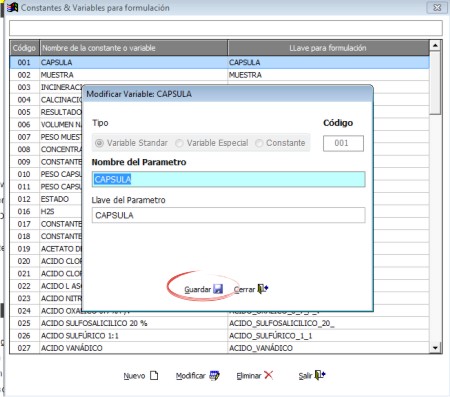Select row code 024
Image resolution: width=450 pixels, height=397 pixels.
tap(24, 311)
